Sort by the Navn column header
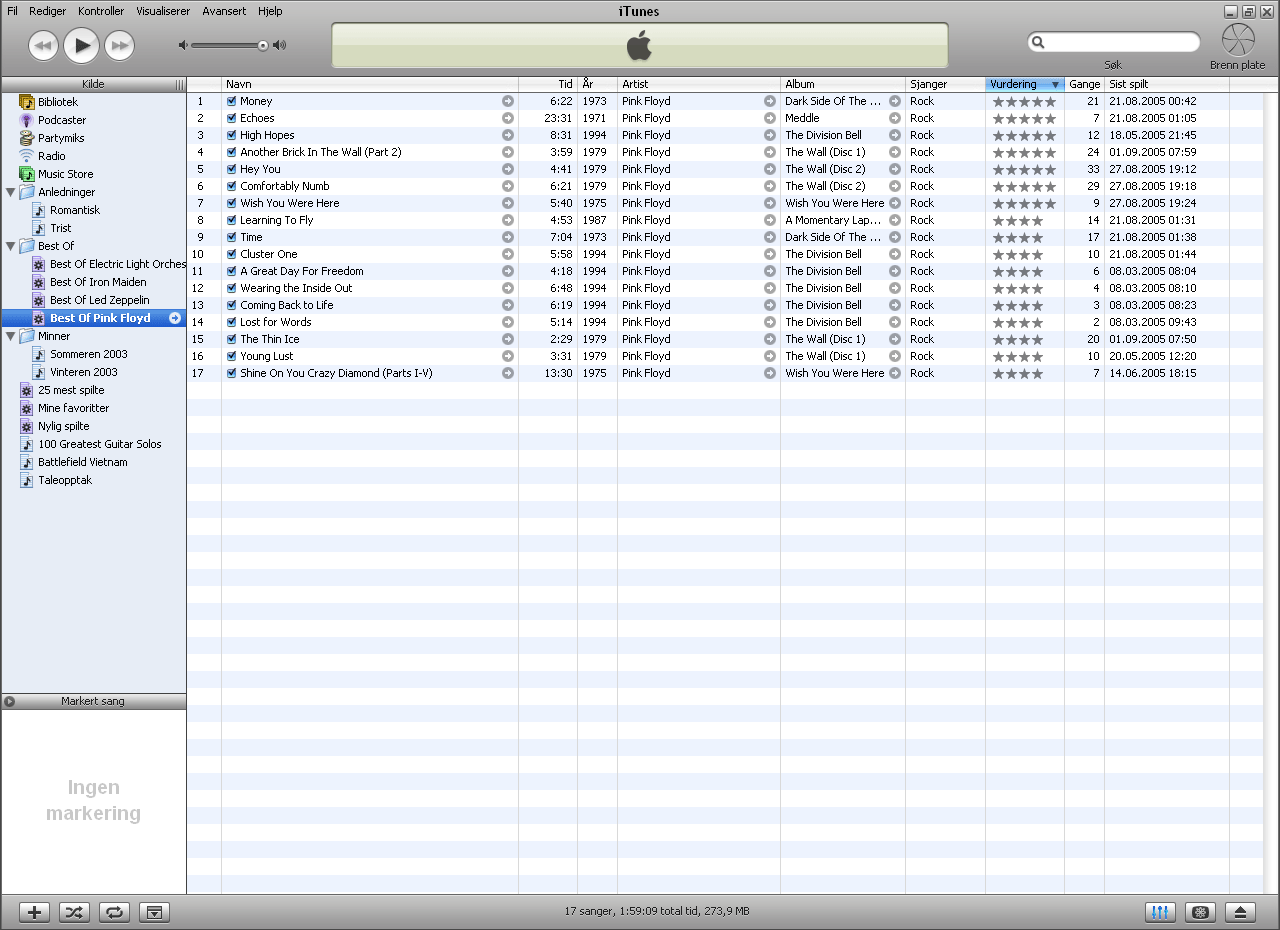1280x930 pixels. (370, 84)
